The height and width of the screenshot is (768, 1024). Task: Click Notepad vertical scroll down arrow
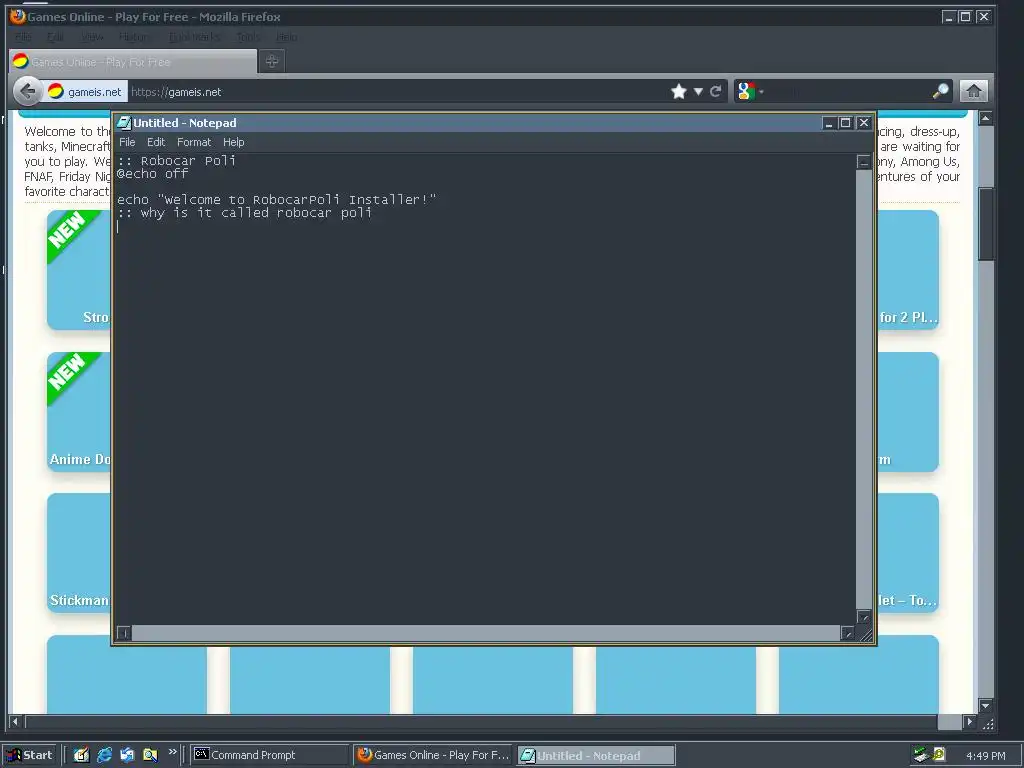coord(863,617)
